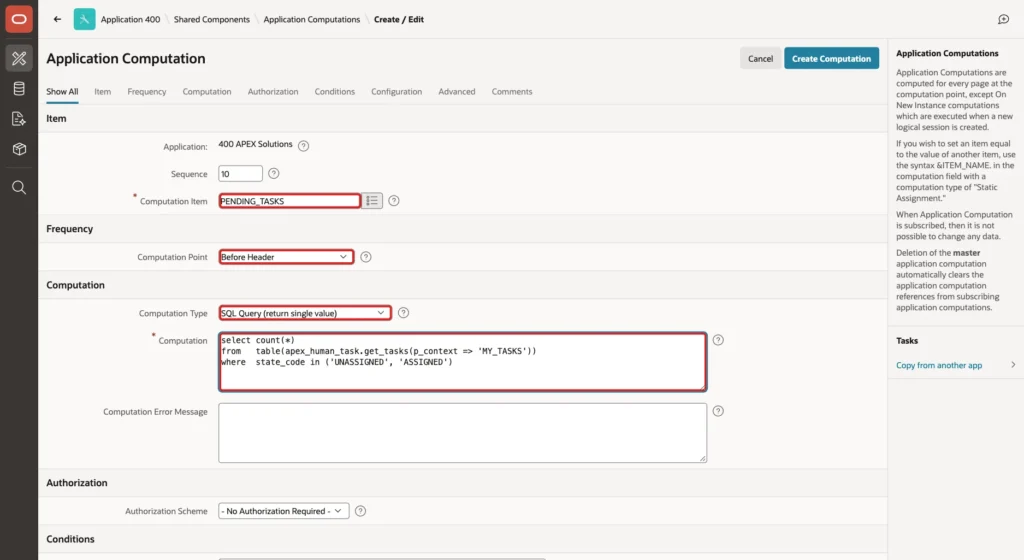Switch to the Comments tab

click(x=512, y=91)
